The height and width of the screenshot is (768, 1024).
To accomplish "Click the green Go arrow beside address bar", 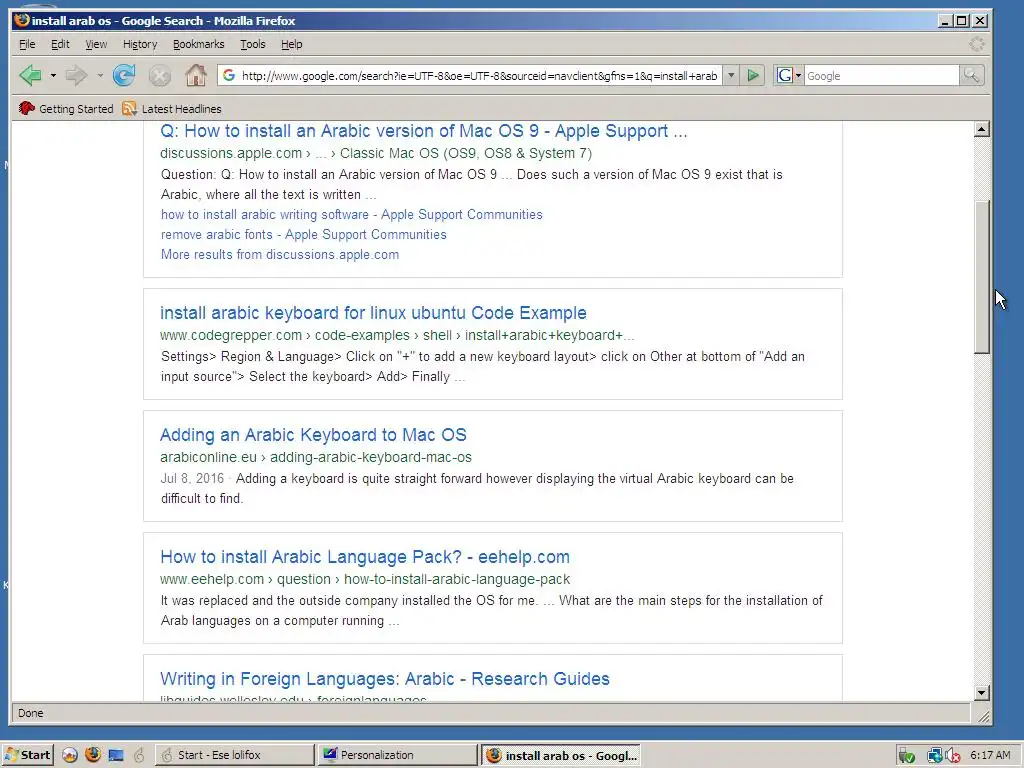I will 753,76.
